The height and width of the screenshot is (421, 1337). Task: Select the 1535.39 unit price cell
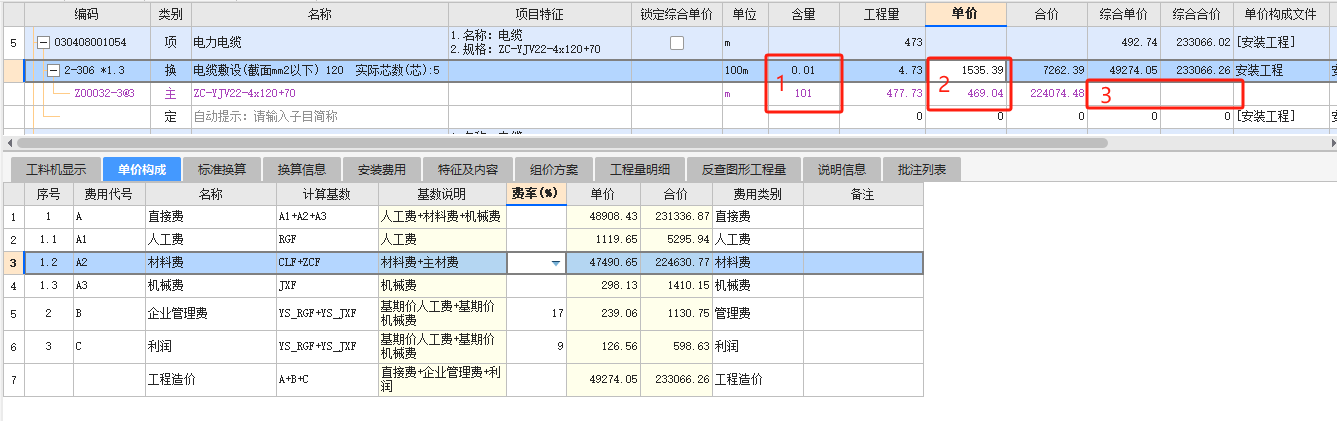[x=966, y=71]
